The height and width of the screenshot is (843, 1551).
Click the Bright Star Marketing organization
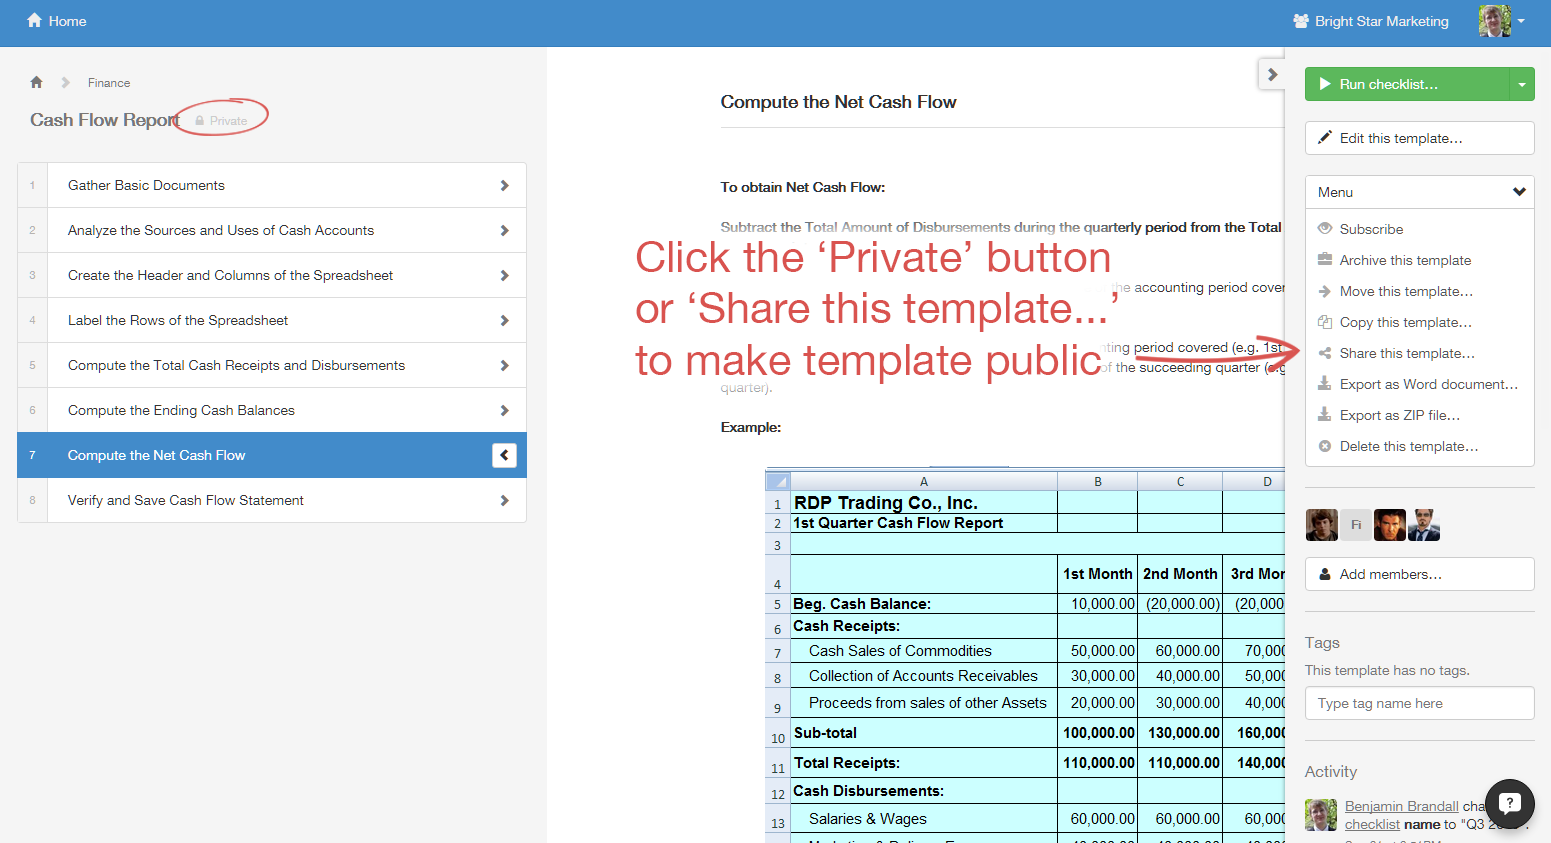click(1370, 21)
